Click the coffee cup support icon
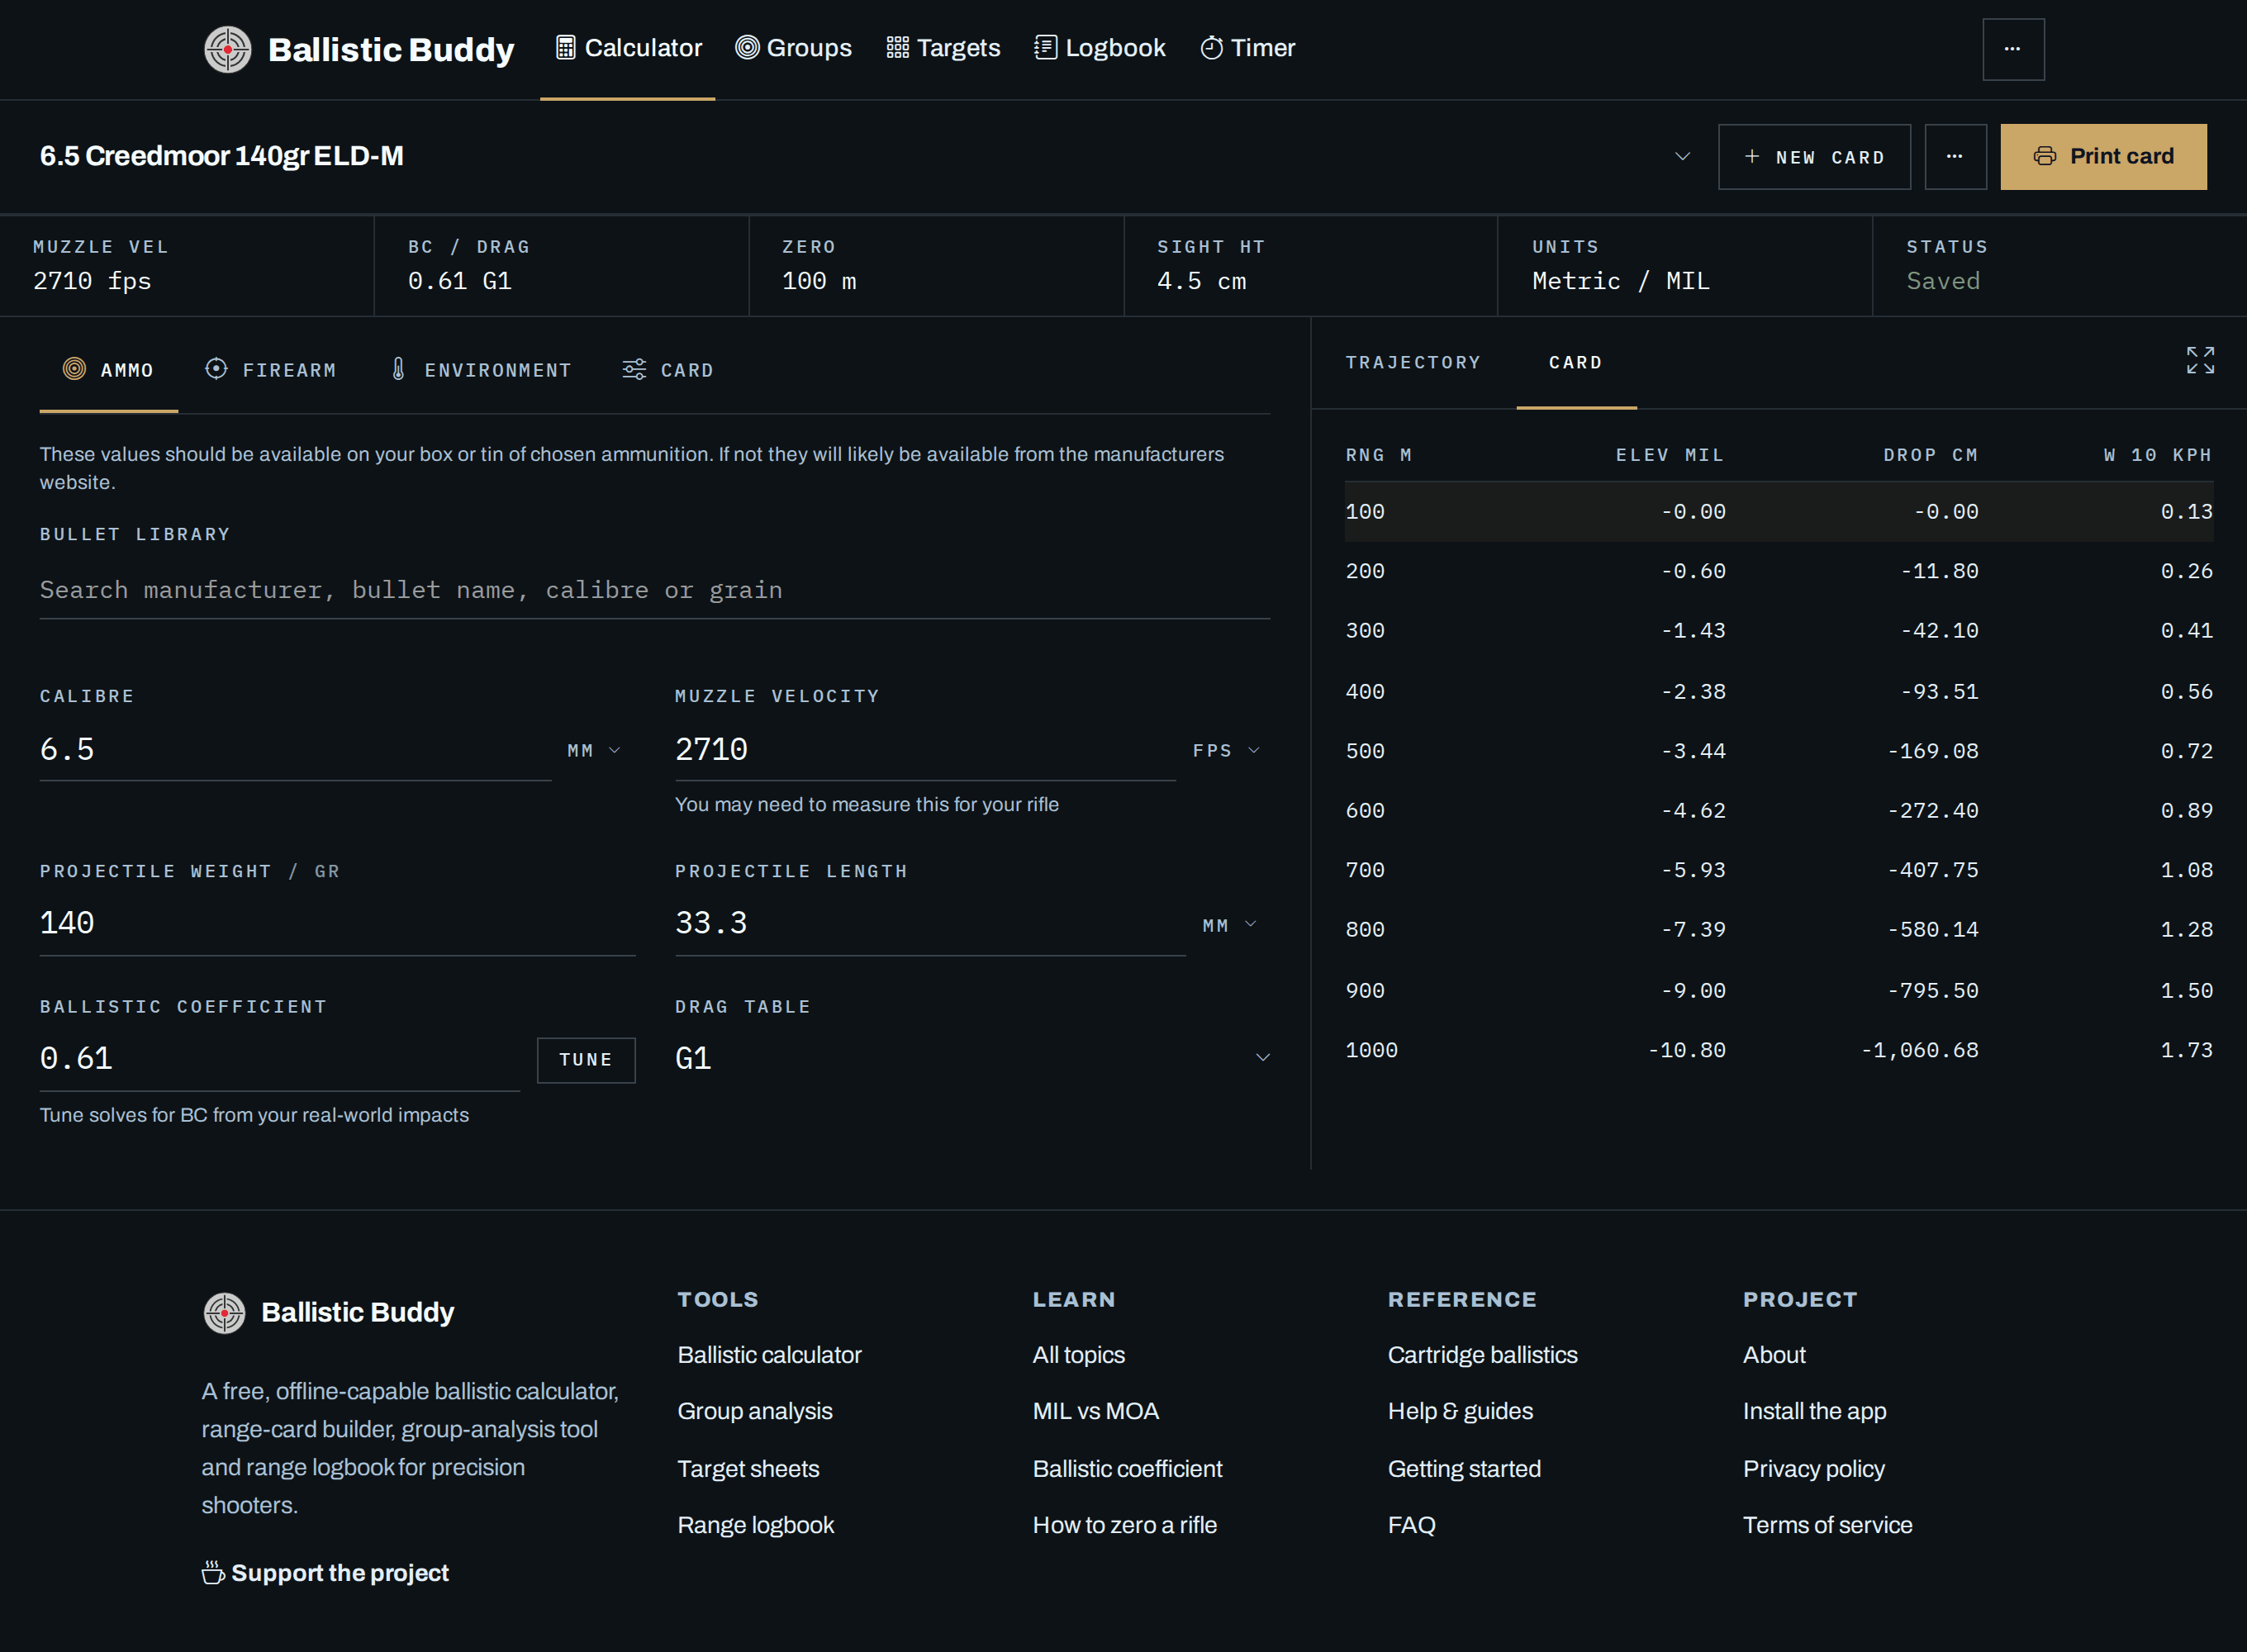 click(212, 1573)
